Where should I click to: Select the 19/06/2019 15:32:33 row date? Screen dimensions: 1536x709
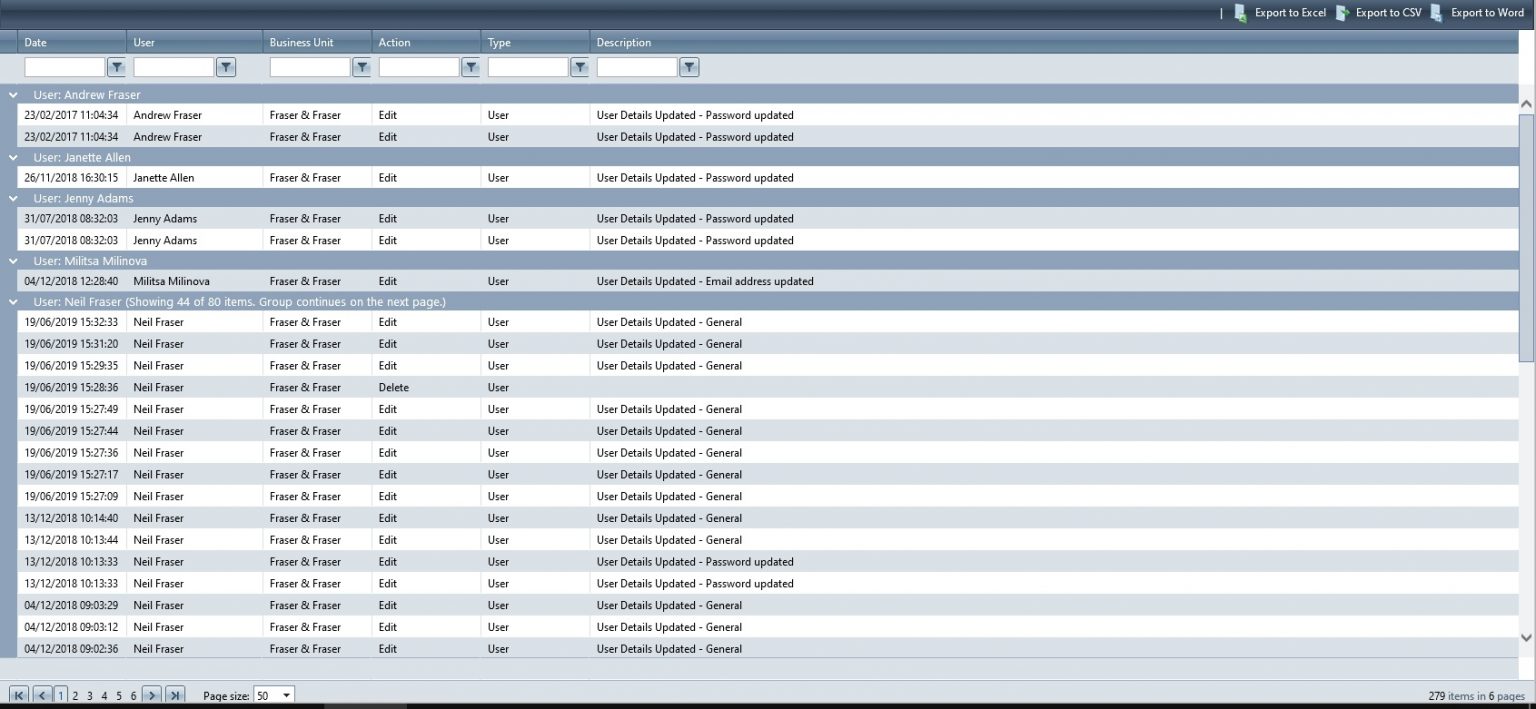[71, 322]
